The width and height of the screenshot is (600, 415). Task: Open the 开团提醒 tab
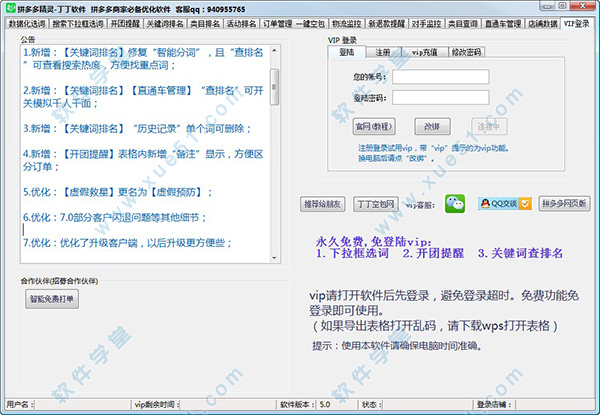125,24
